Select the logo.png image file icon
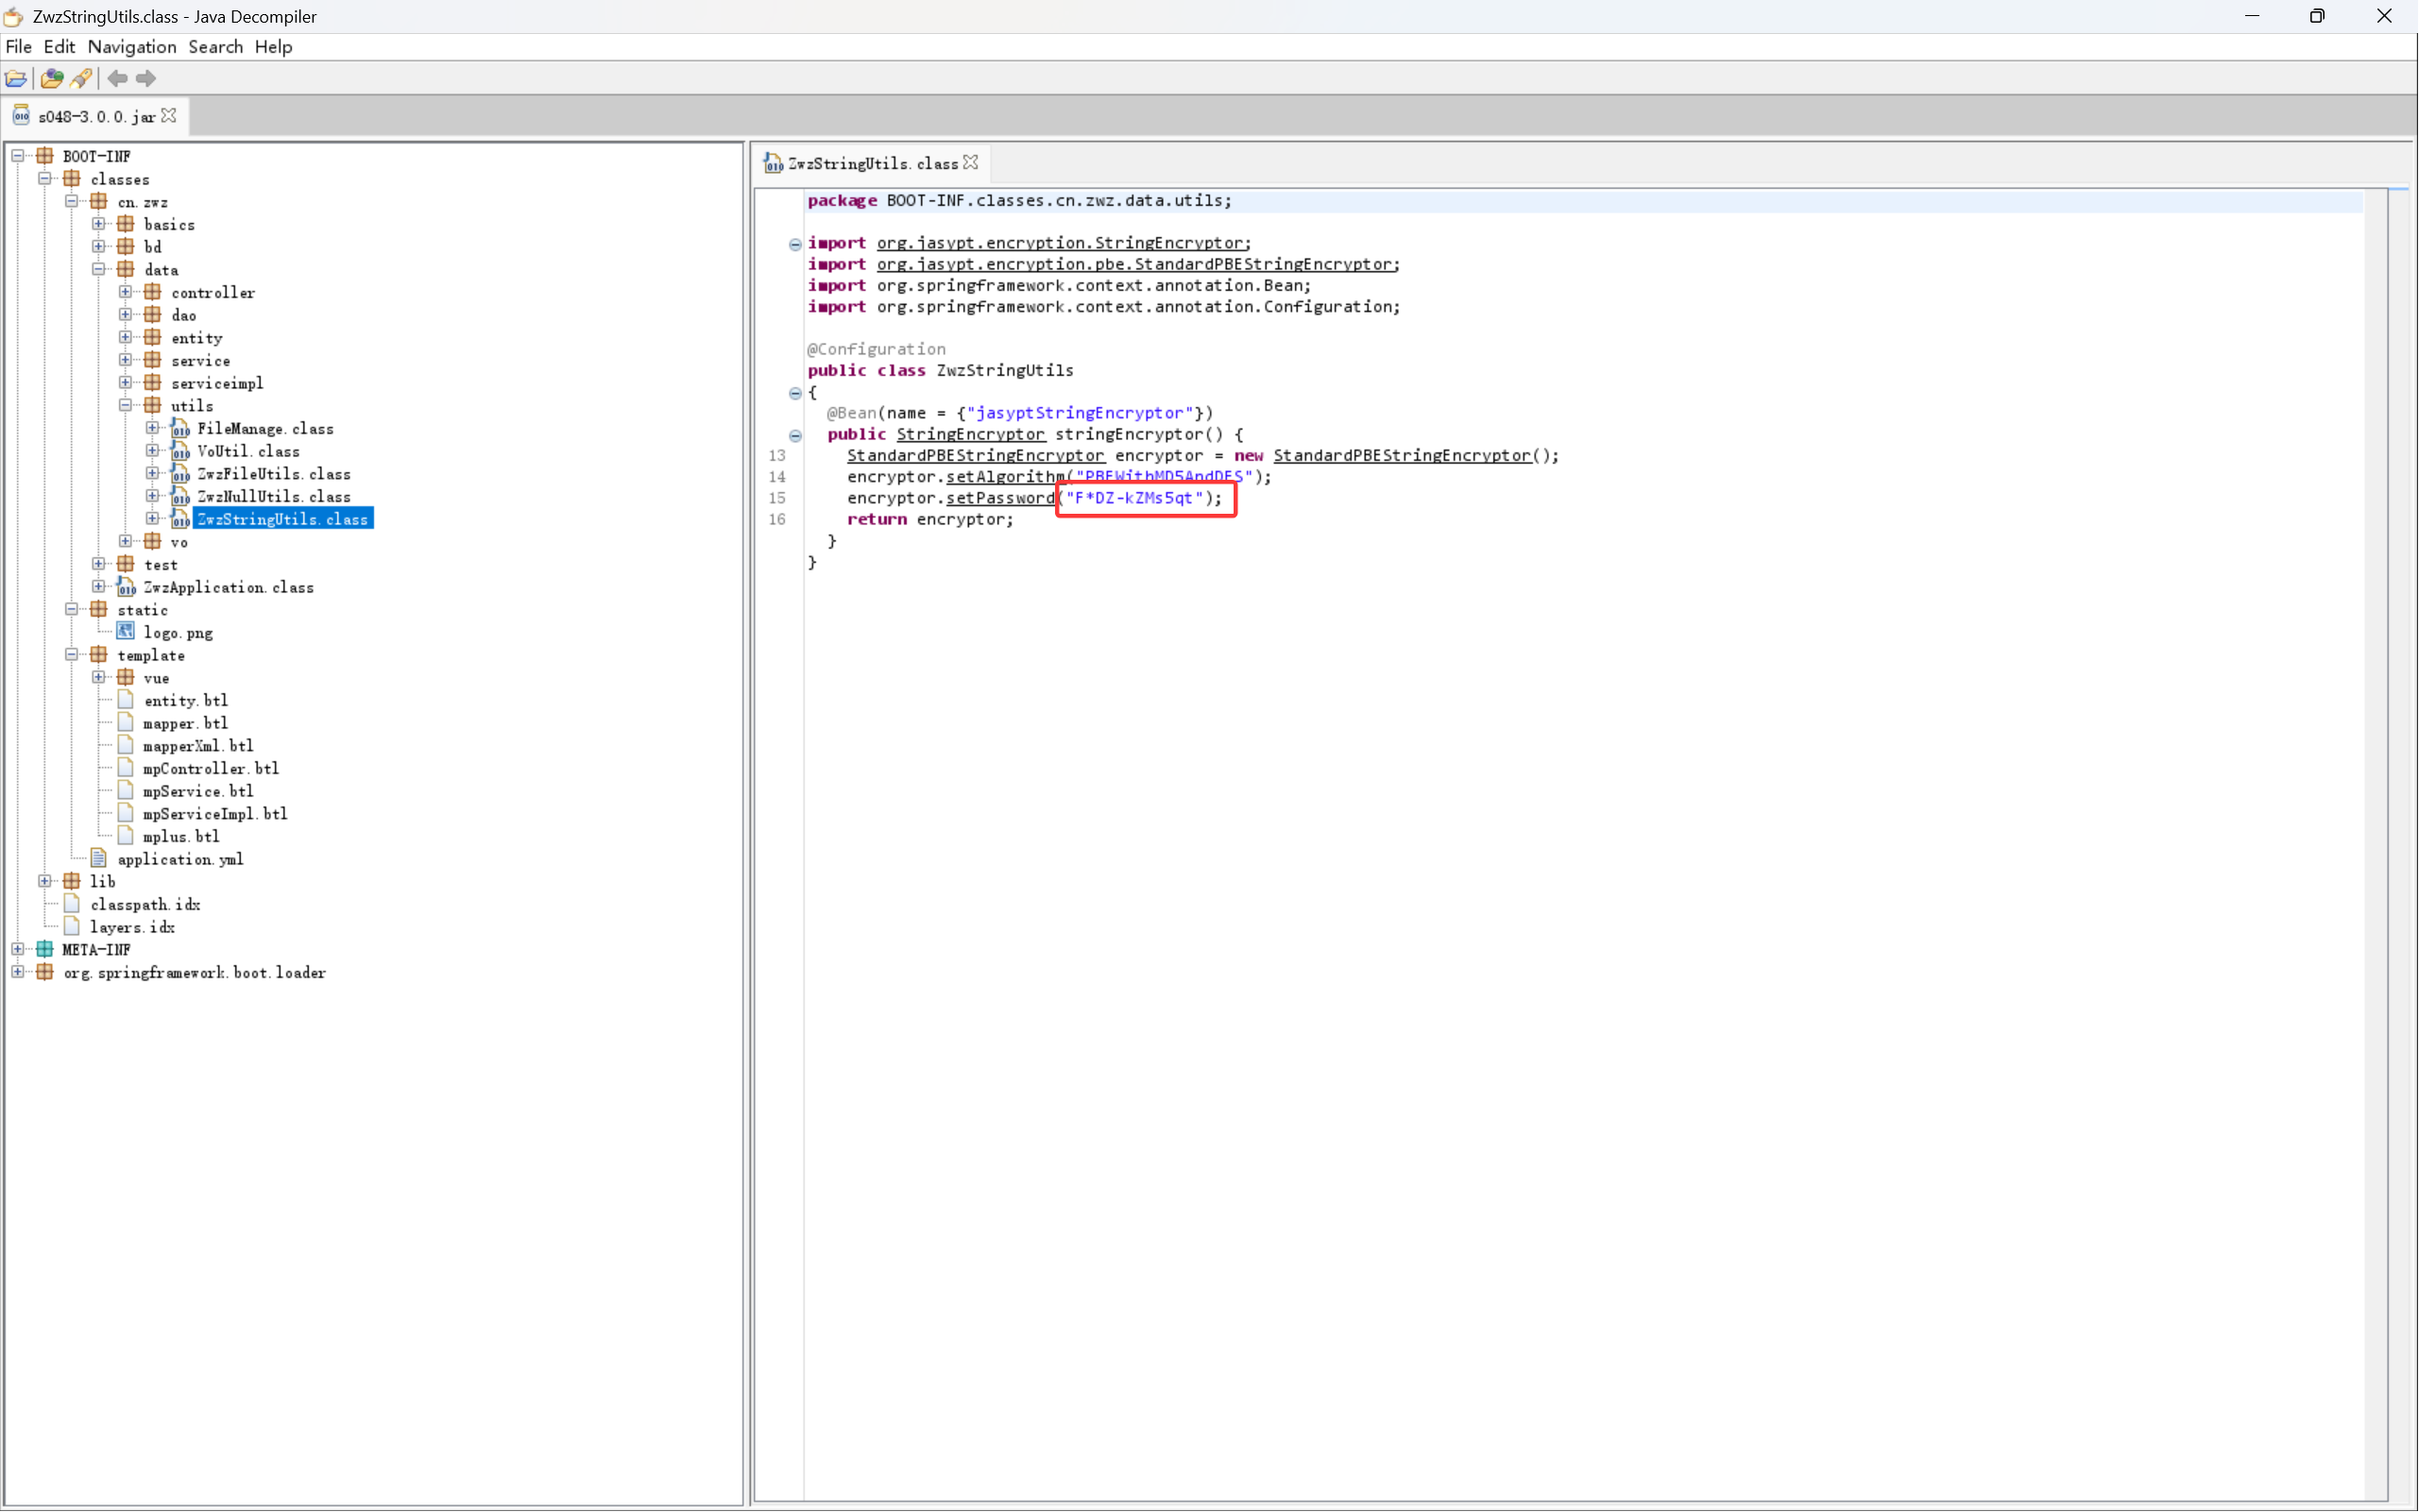Viewport: 2419px width, 1512px height. coord(126,632)
